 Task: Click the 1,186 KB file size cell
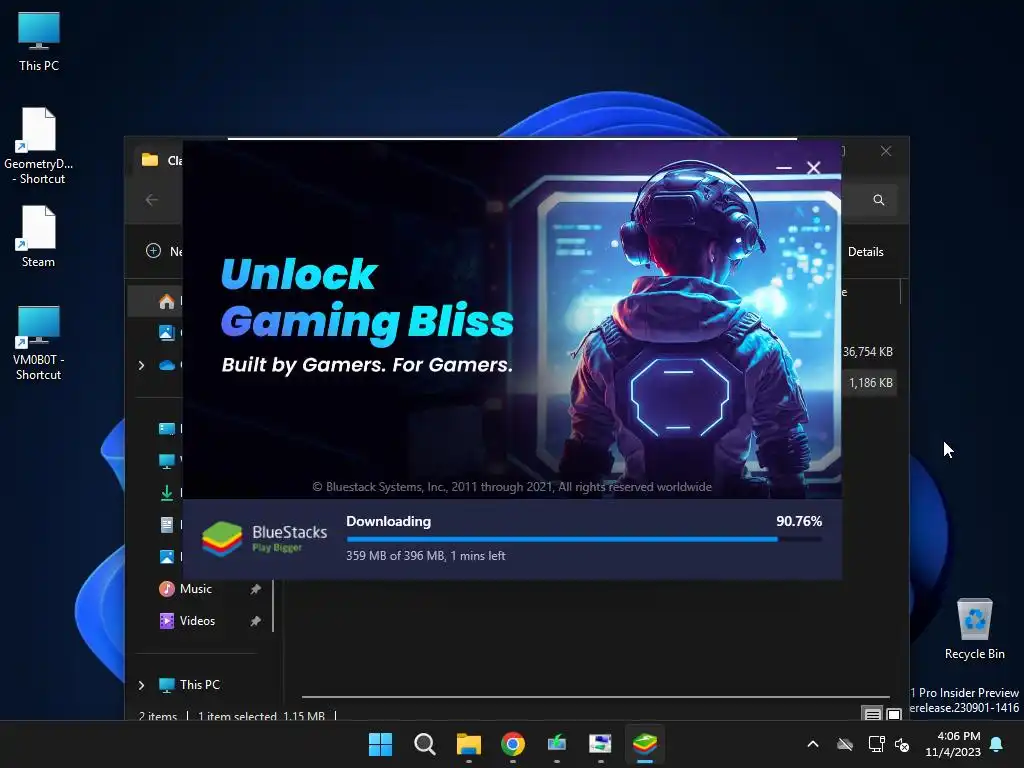pos(871,383)
